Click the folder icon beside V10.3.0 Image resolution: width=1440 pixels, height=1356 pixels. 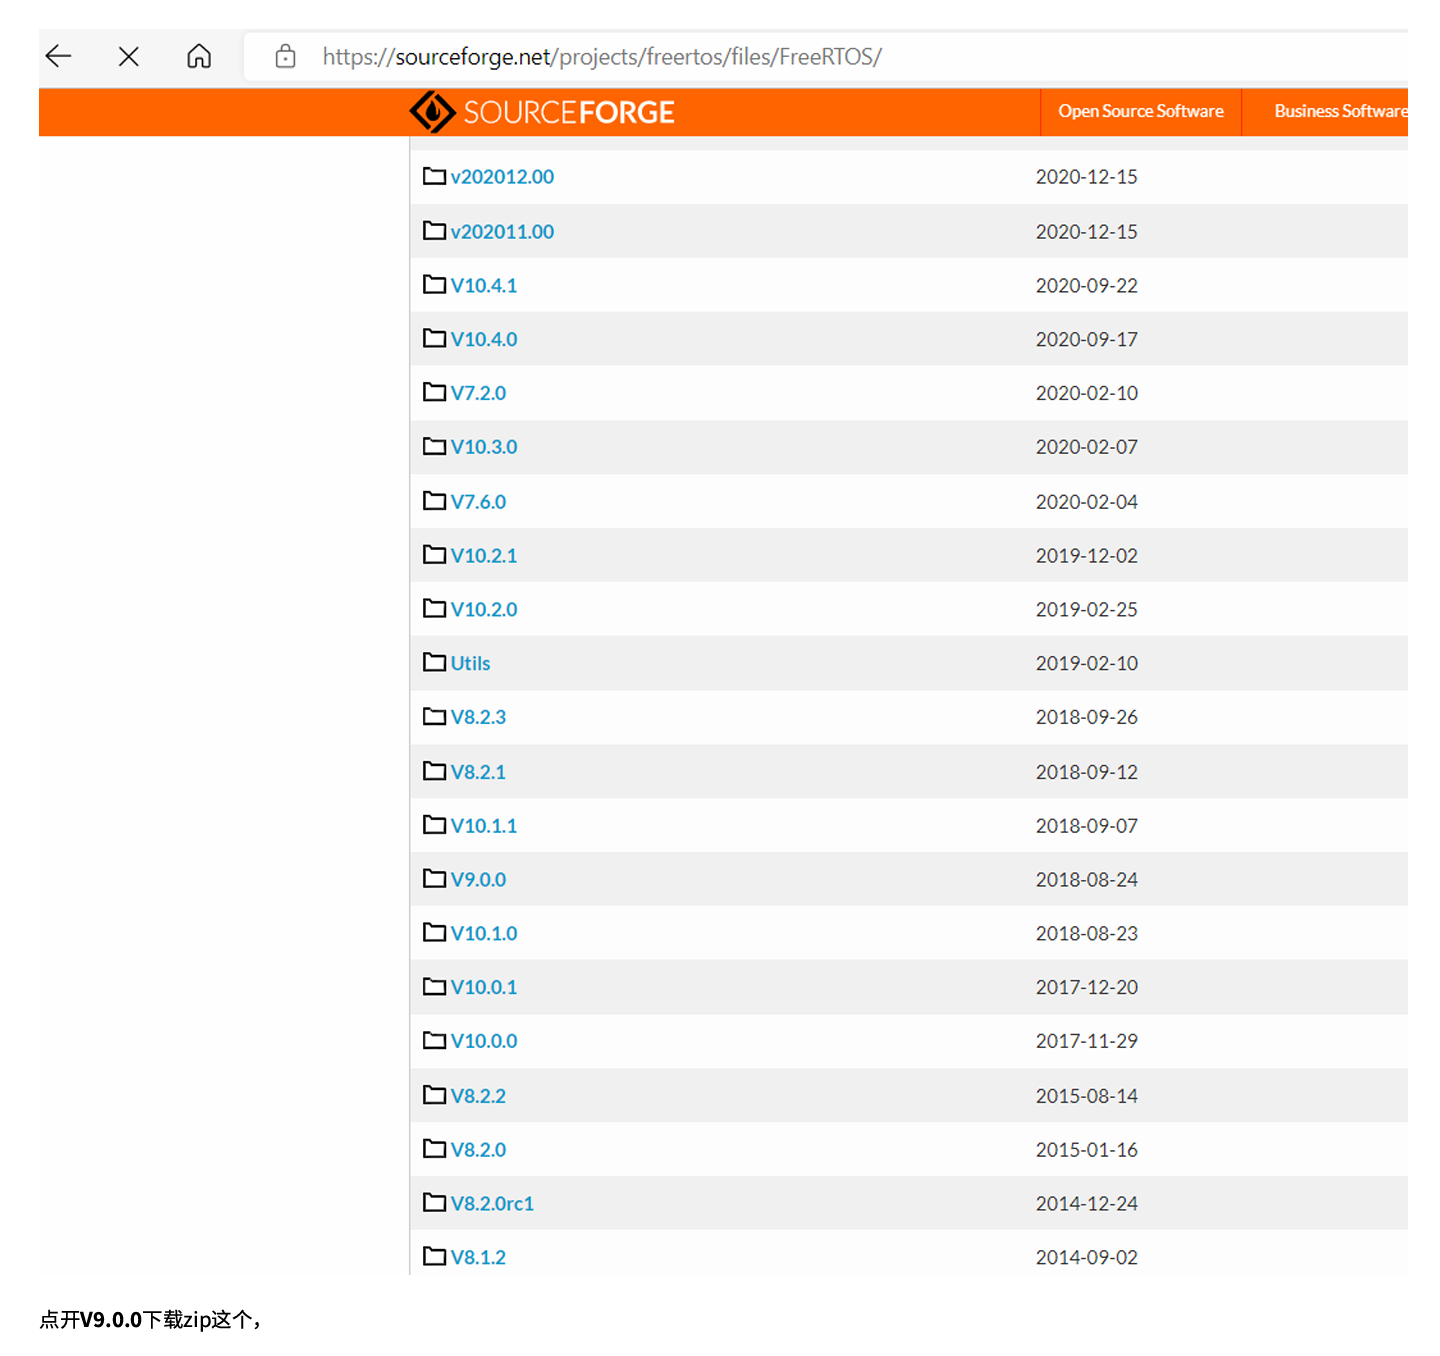tap(434, 446)
